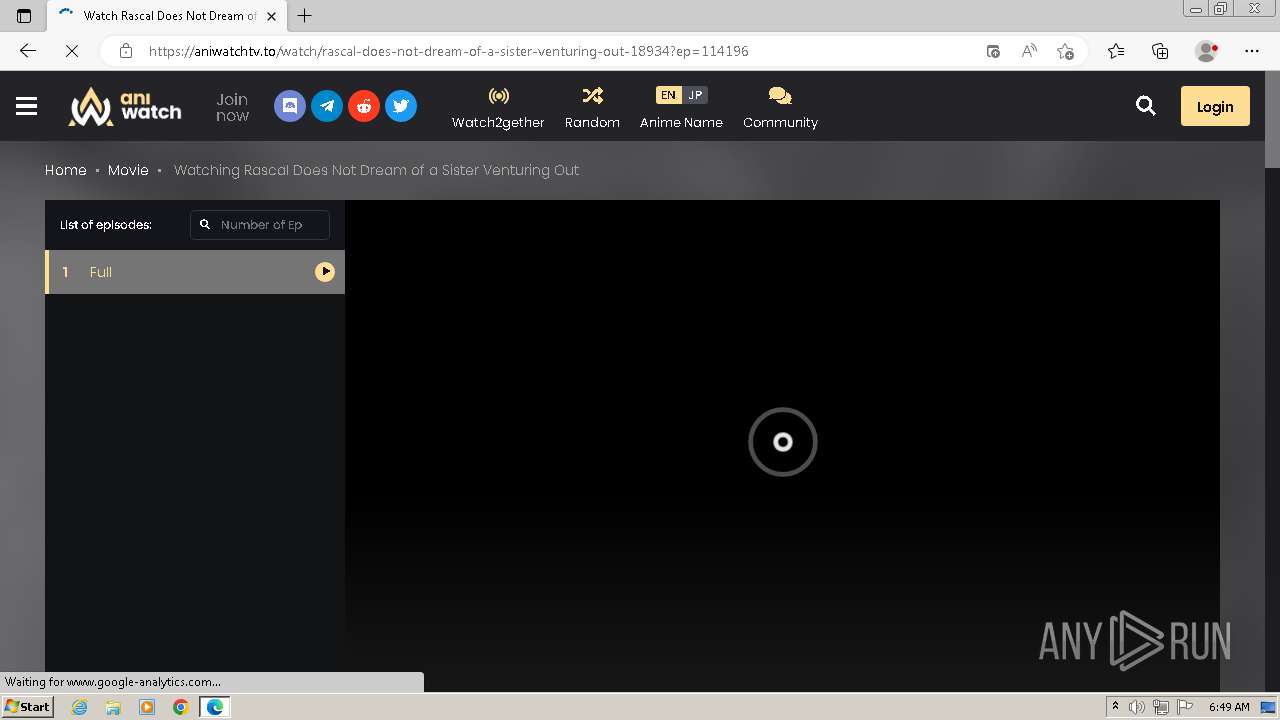Open the browser profile avatar
Image resolution: width=1280 pixels, height=720 pixels.
point(1206,51)
